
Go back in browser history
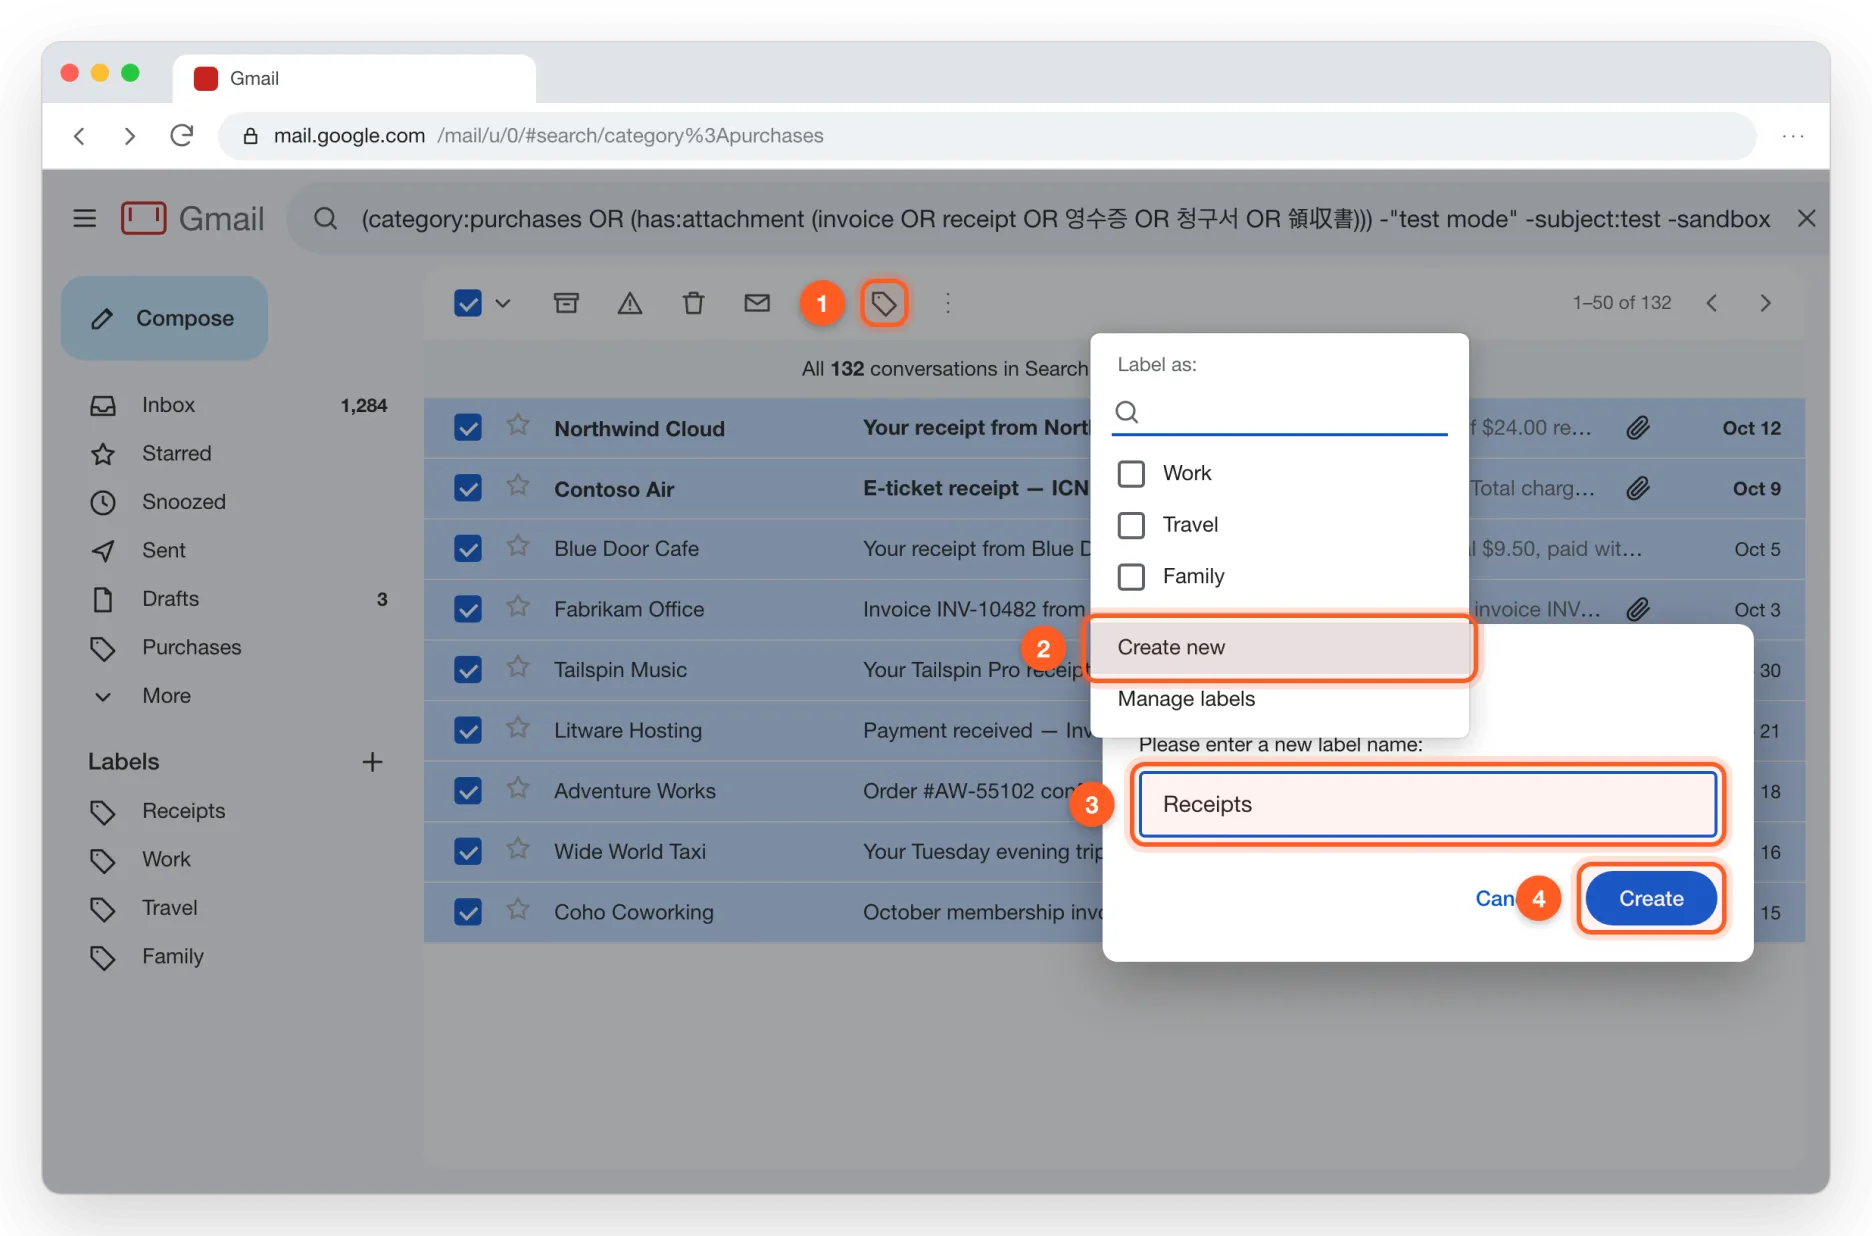tap(79, 135)
